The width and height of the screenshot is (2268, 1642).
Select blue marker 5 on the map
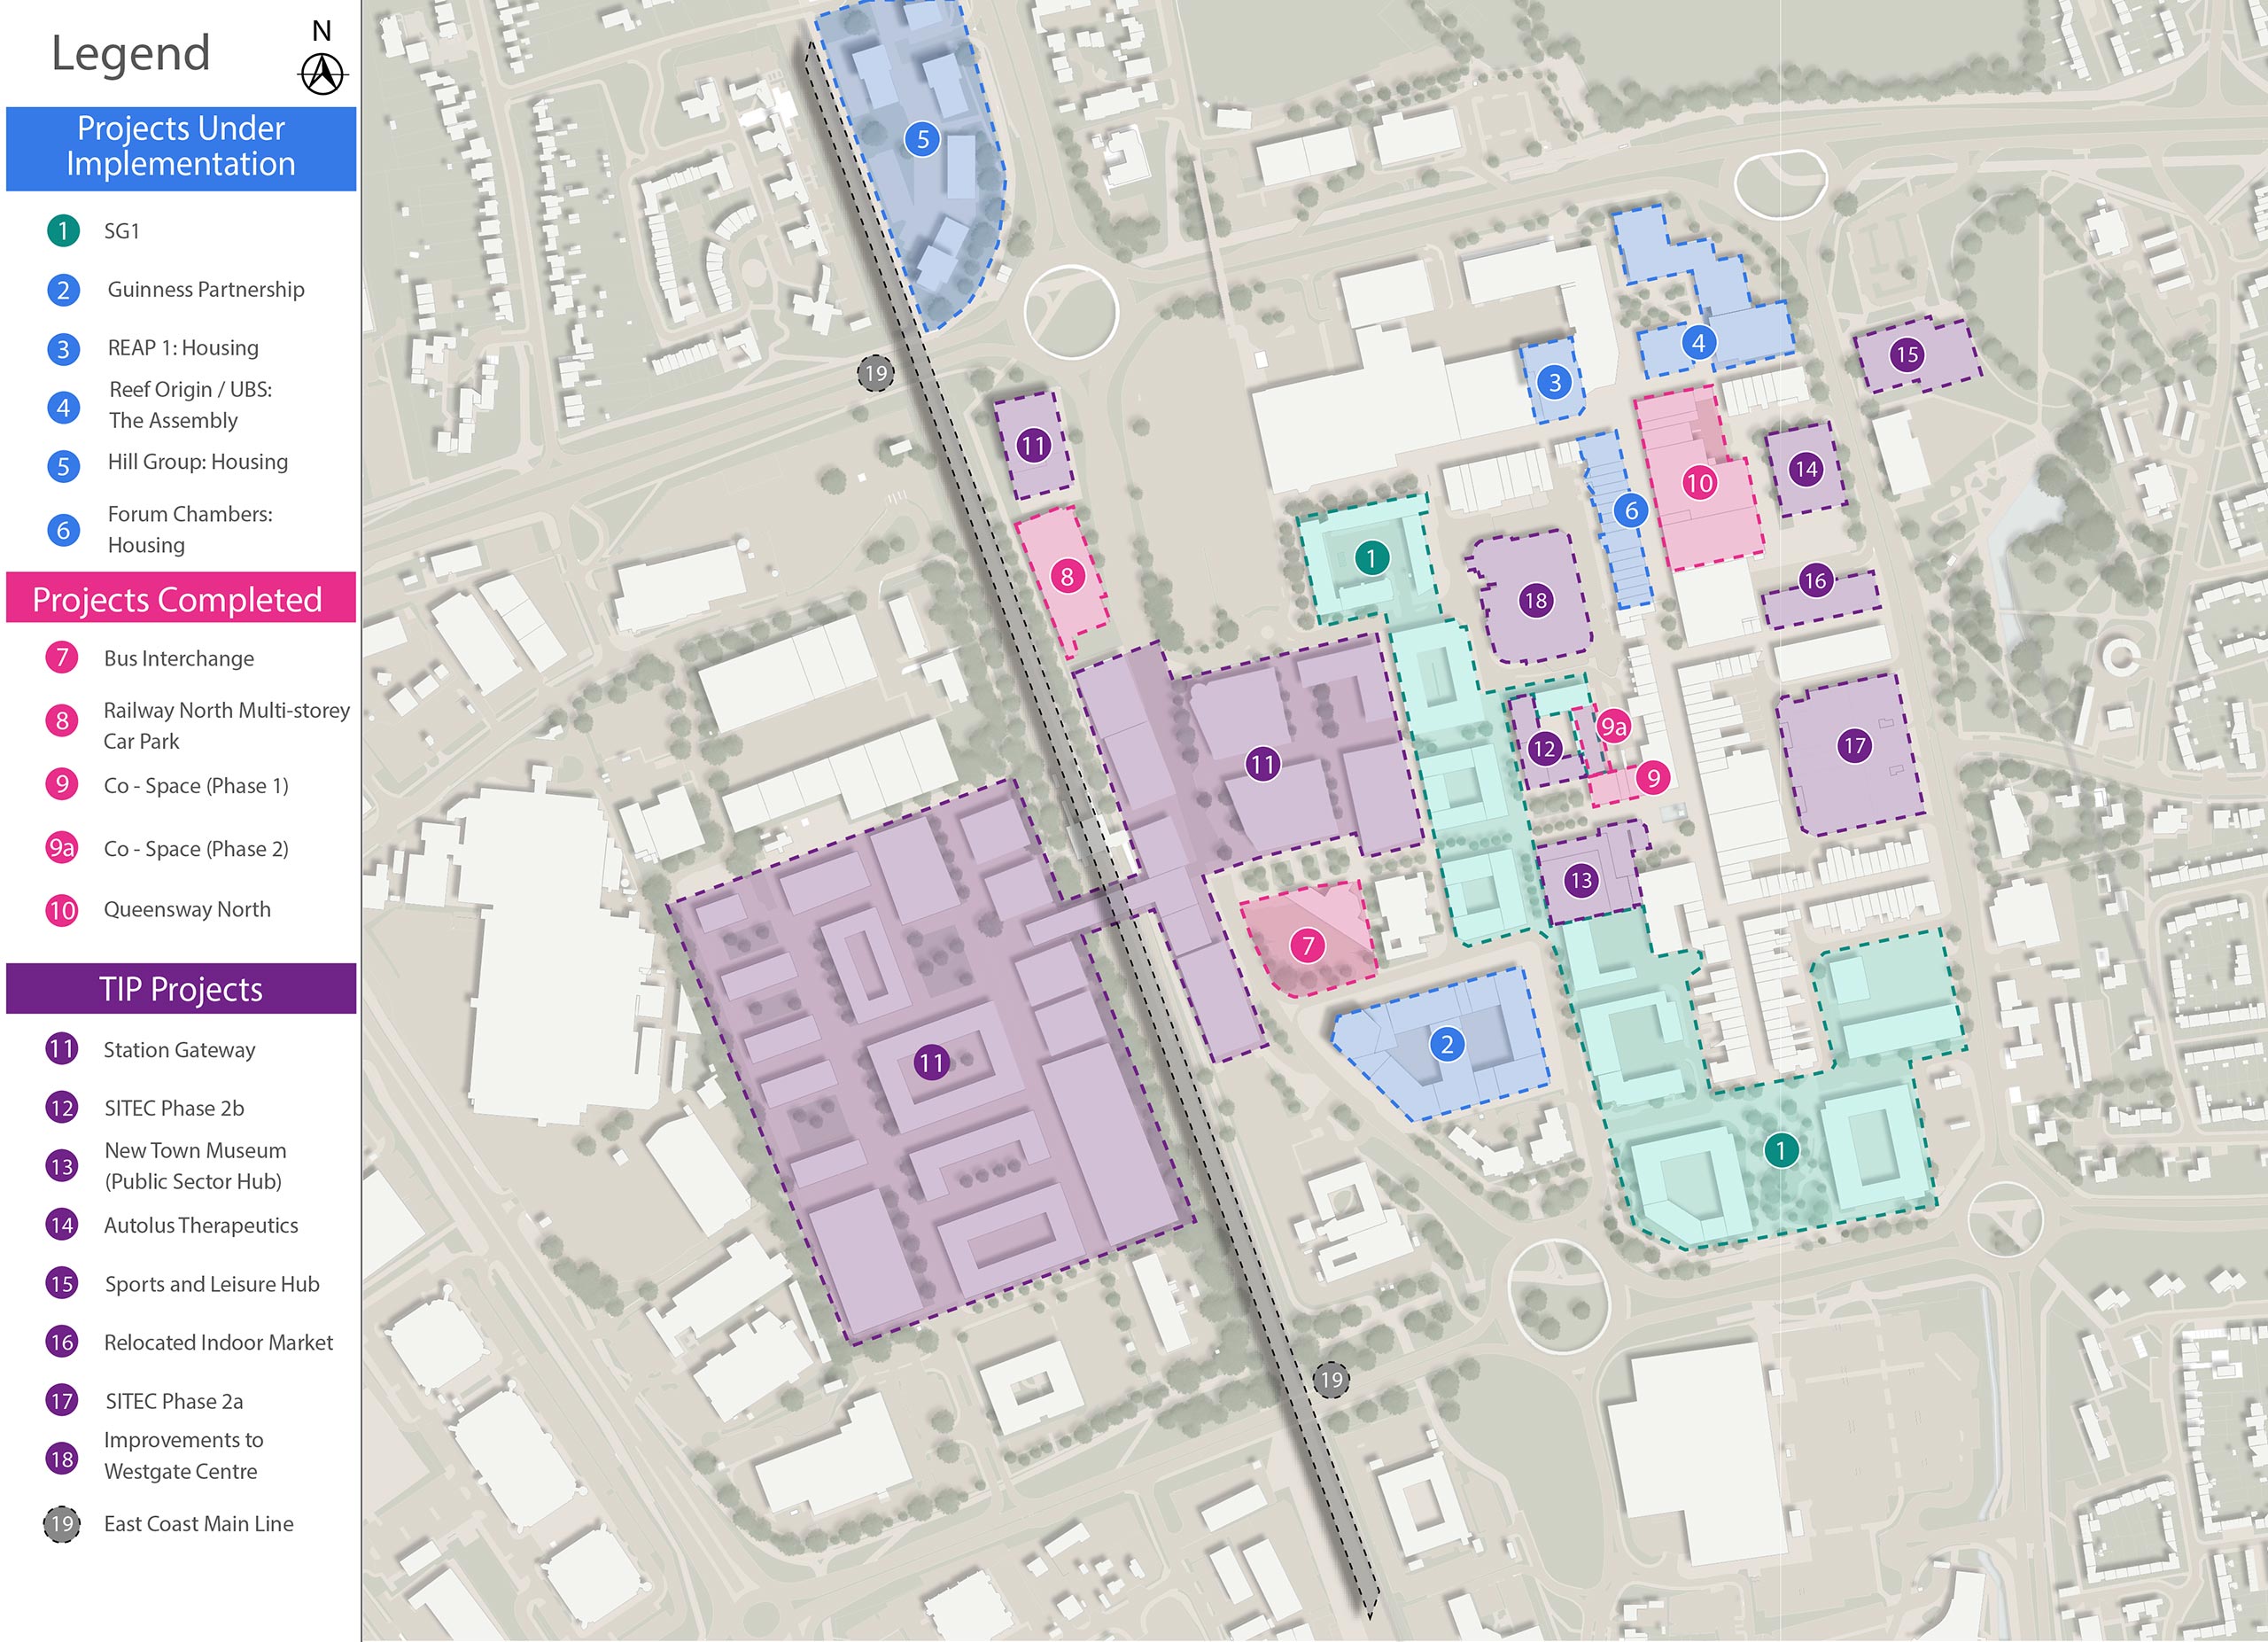click(922, 139)
